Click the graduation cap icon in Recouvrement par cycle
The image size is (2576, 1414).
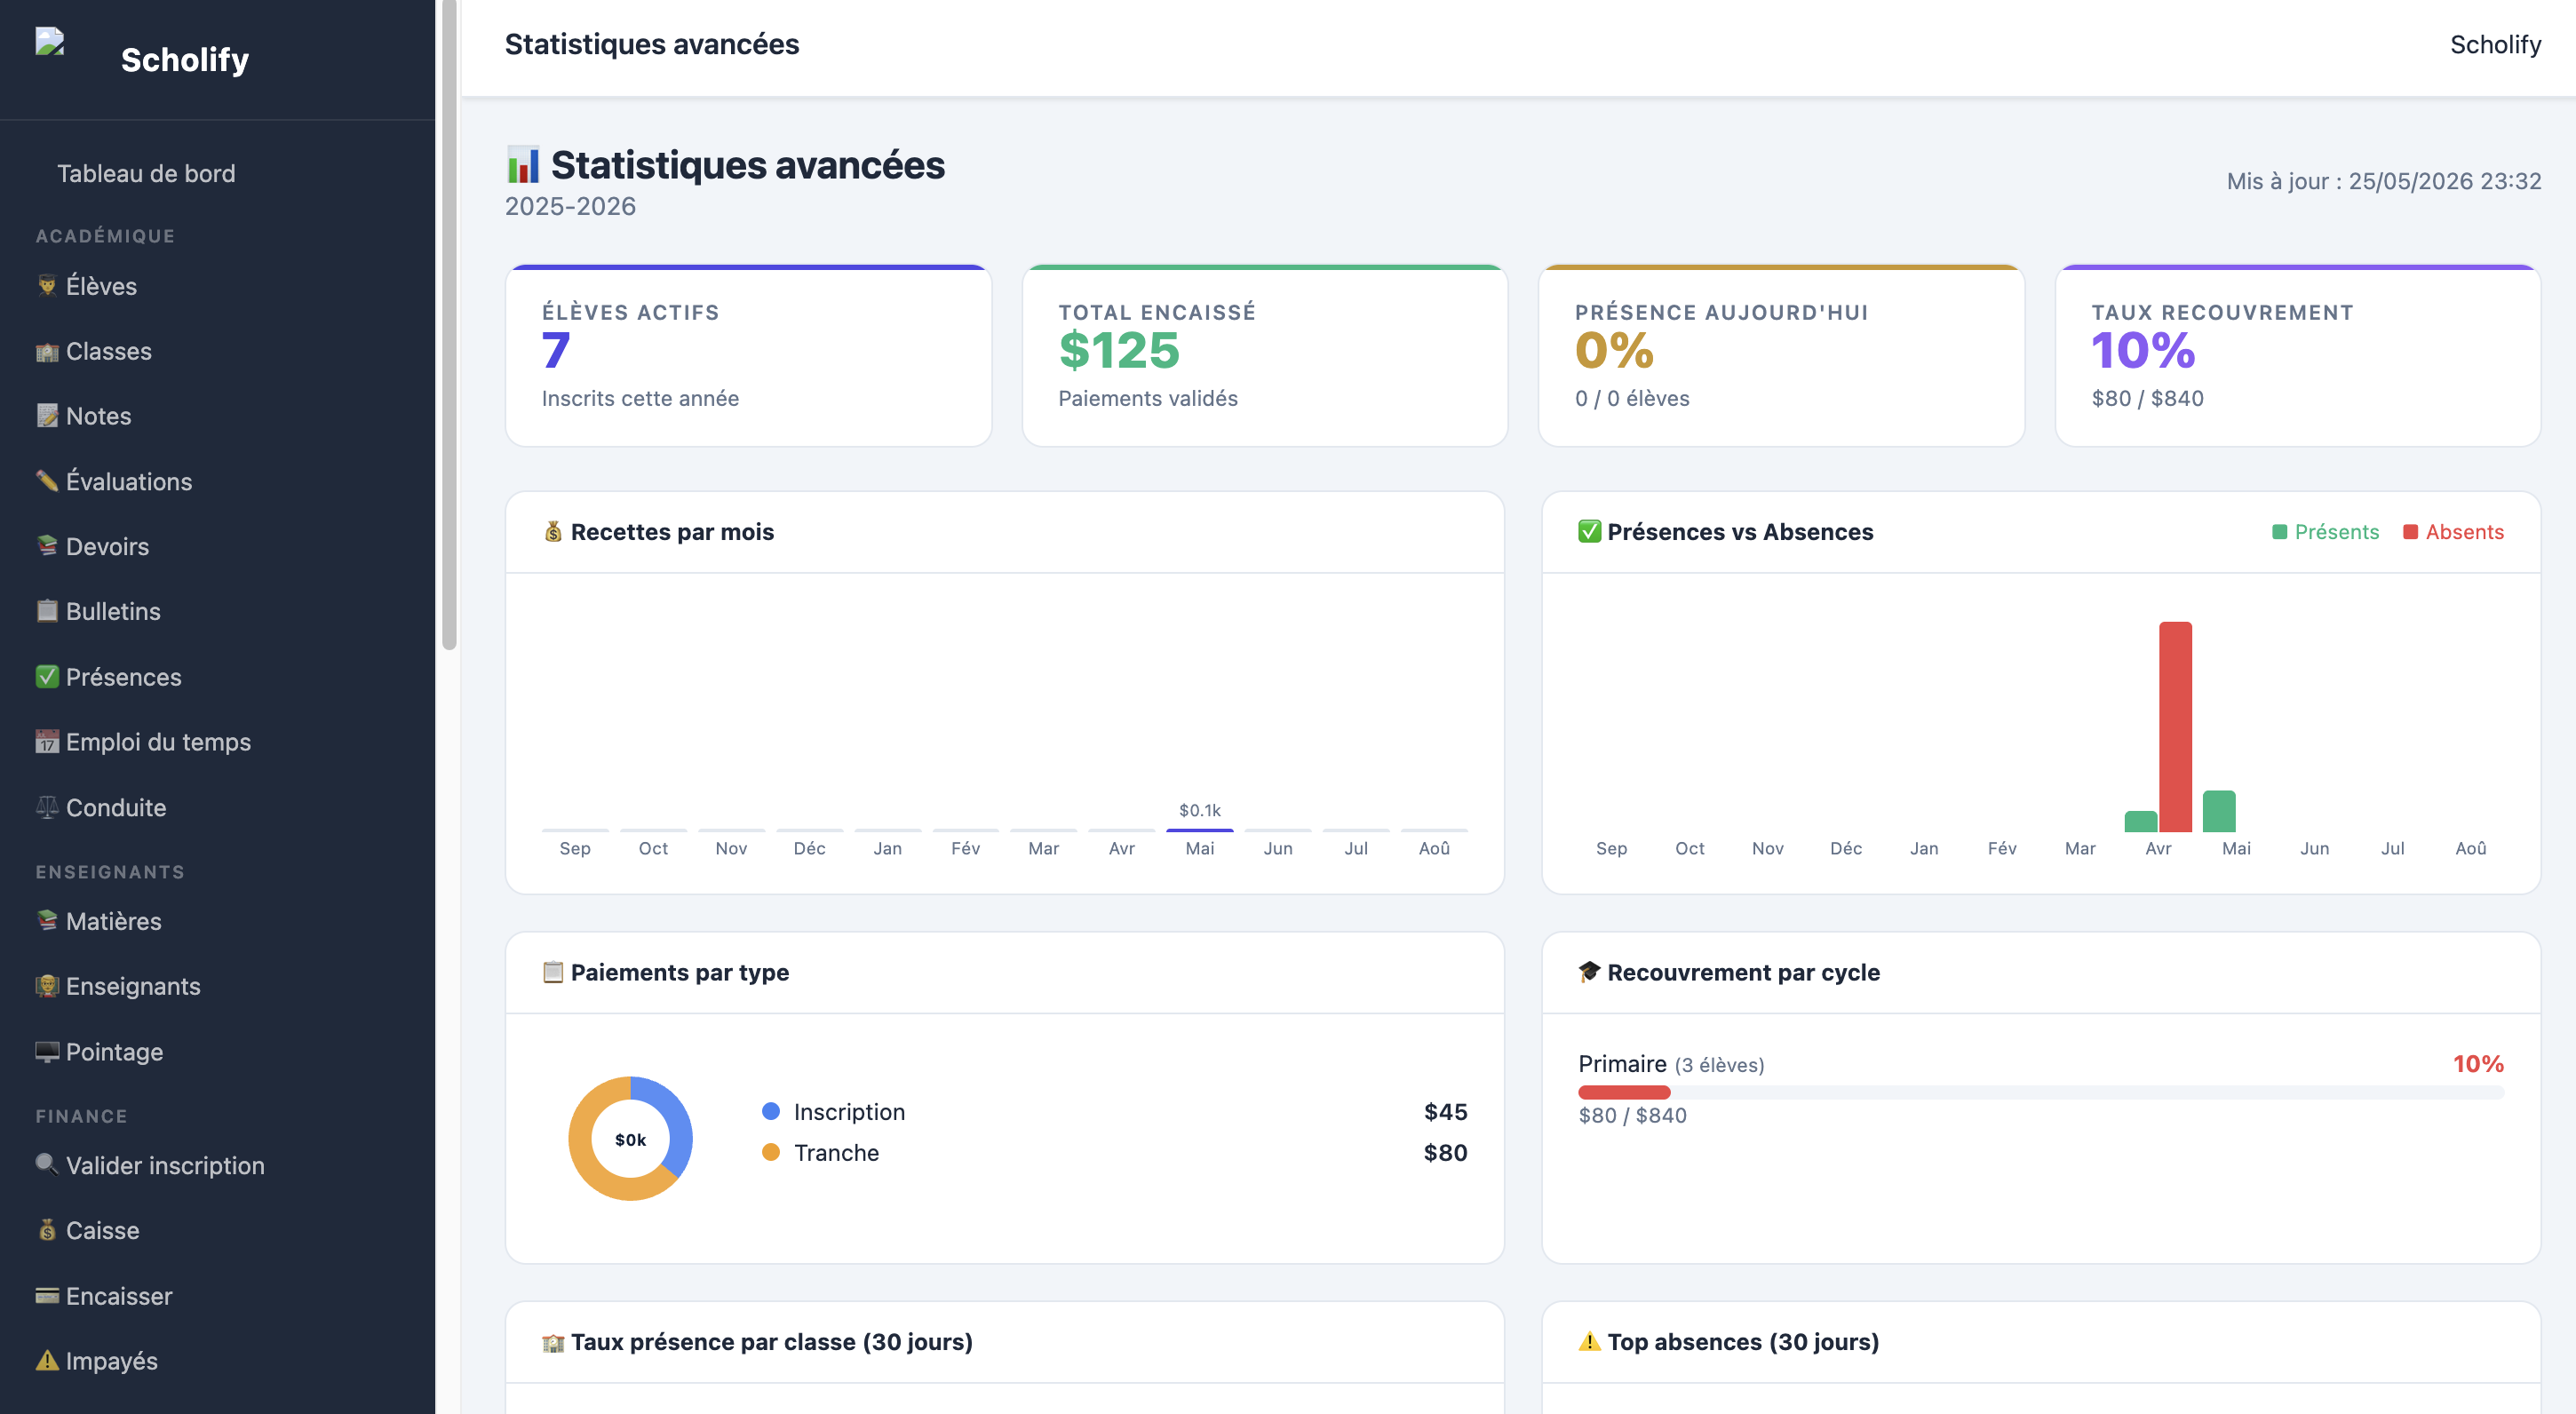pyautogui.click(x=1589, y=972)
